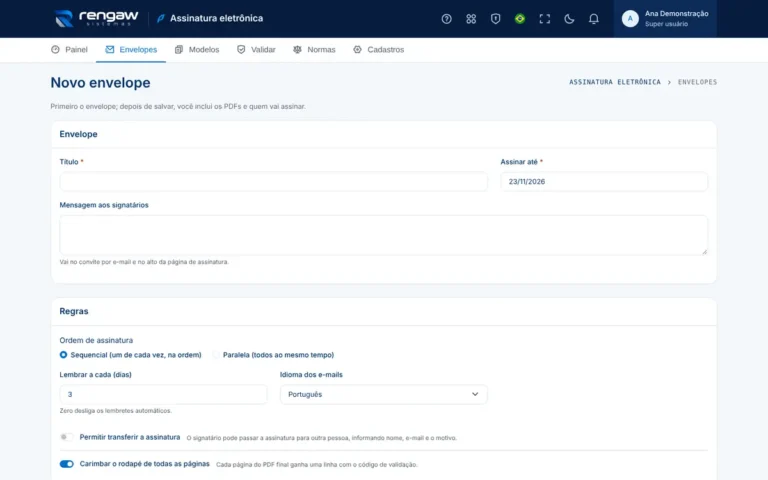Disable Carimbar o rodapé toggle

66,464
